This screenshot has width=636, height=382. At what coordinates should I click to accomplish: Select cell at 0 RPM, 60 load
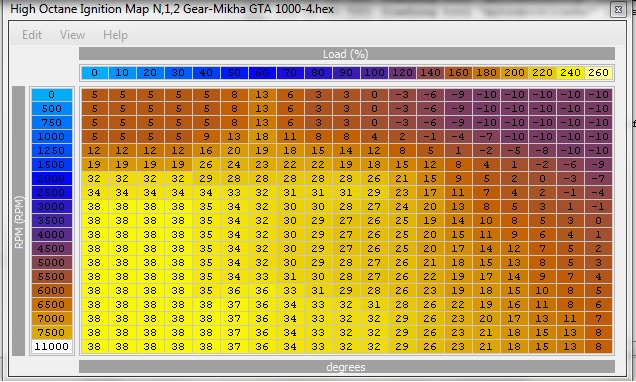point(262,94)
